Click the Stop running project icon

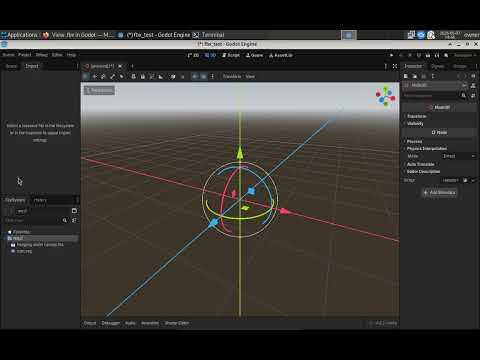pyautogui.click(x=410, y=55)
